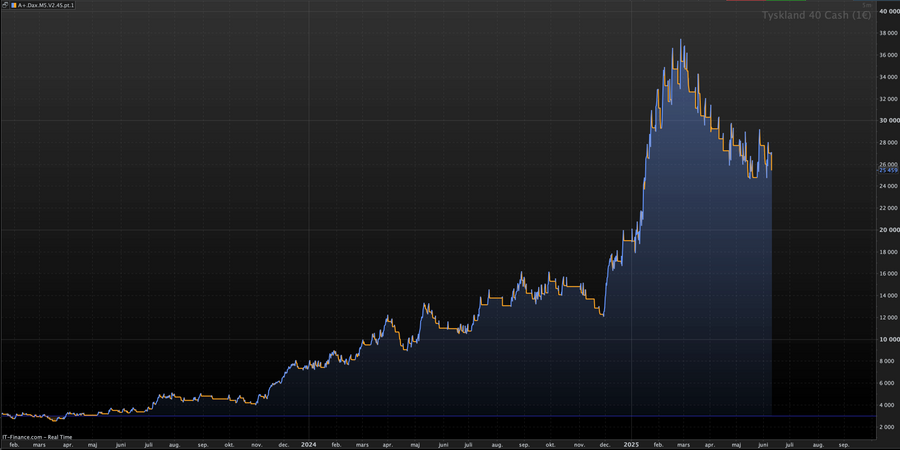
Task: Click the red bar segment at top edge
Action: coord(746,1)
